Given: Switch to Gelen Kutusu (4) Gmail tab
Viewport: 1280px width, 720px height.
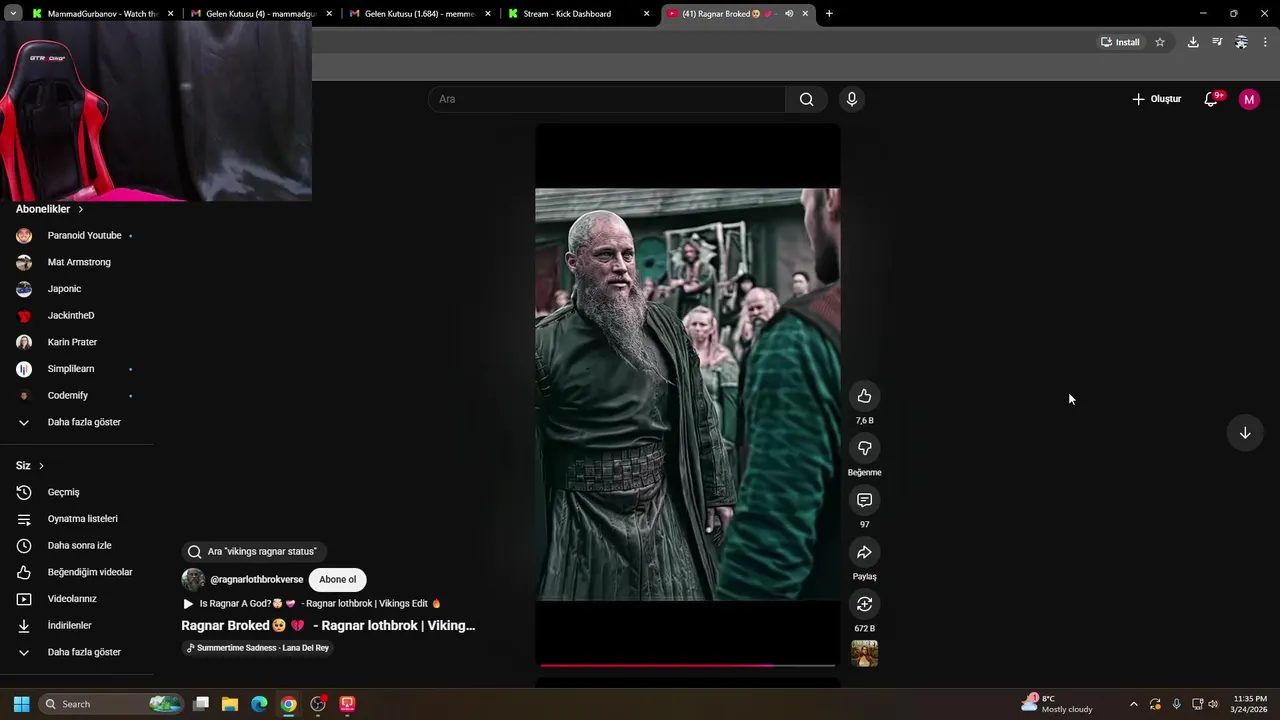Looking at the screenshot, I should pyautogui.click(x=261, y=14).
